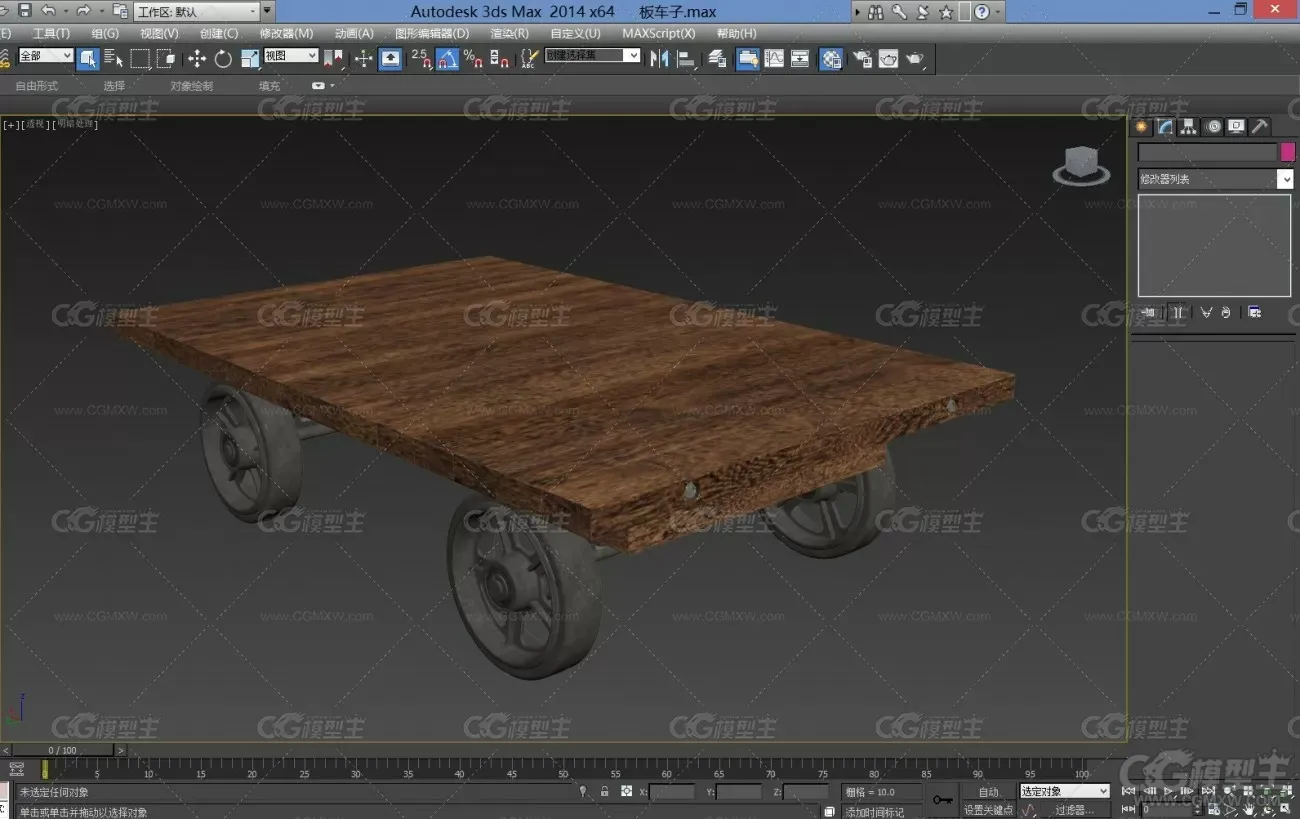Screen dimensions: 1300x819
Task: Open the Material Editor icon
Action: click(x=831, y=59)
